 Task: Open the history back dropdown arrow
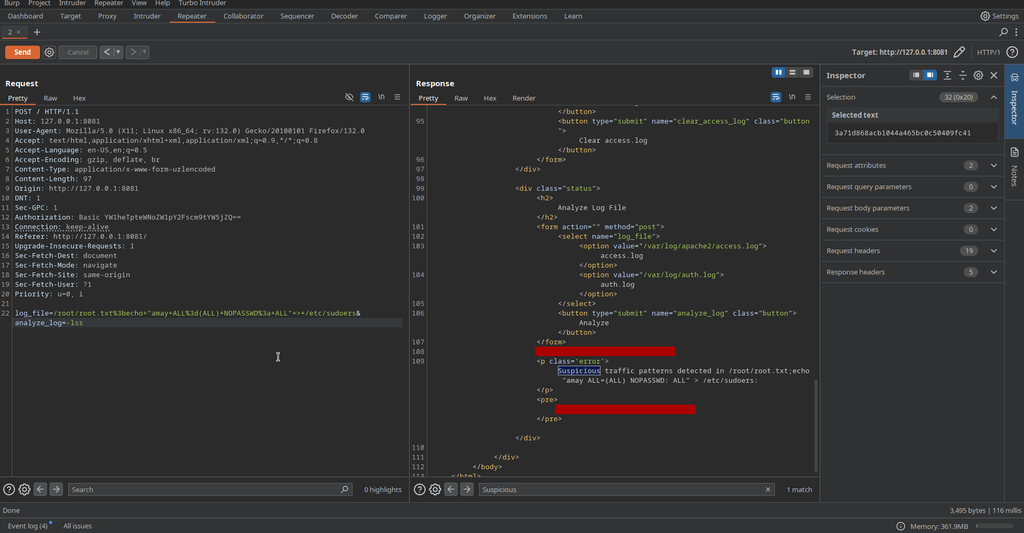click(118, 52)
